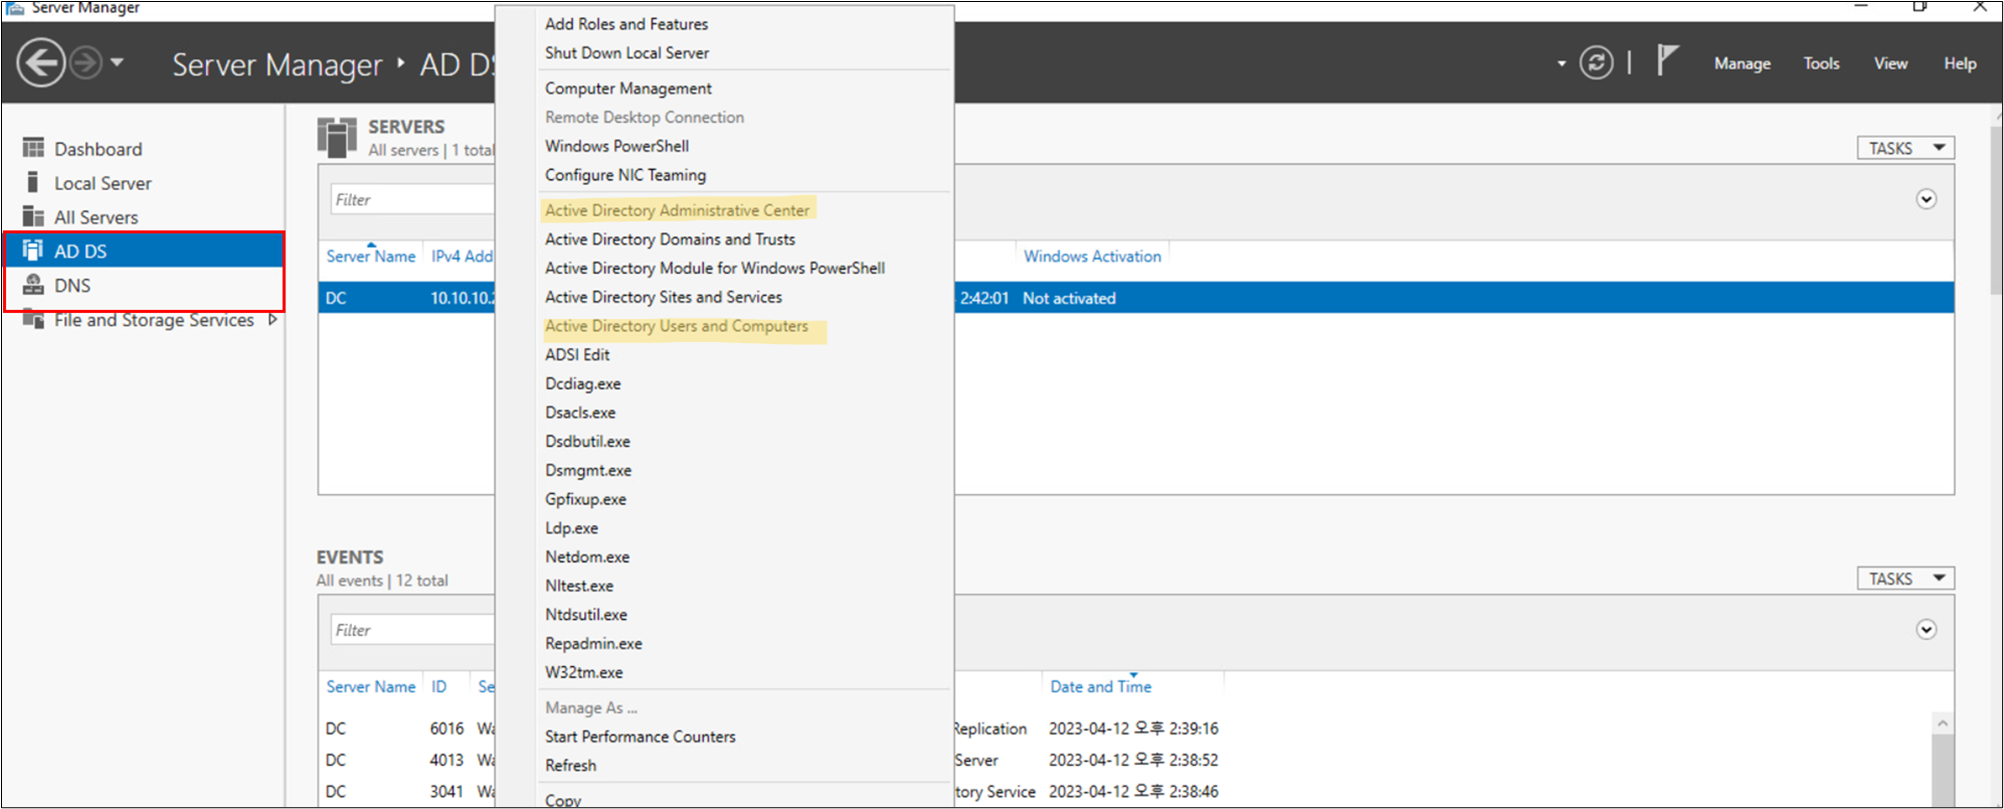The height and width of the screenshot is (809, 2004).
Task: Select event ID 3041 row
Action: (447, 791)
